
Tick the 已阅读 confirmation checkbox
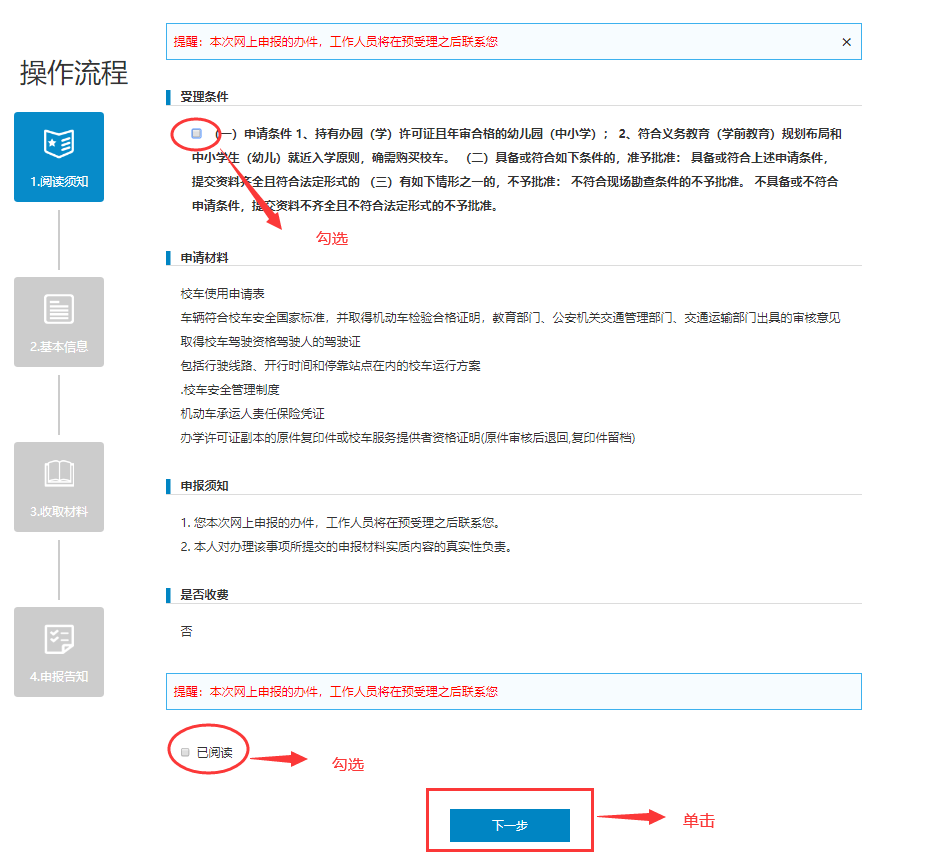tap(183, 750)
